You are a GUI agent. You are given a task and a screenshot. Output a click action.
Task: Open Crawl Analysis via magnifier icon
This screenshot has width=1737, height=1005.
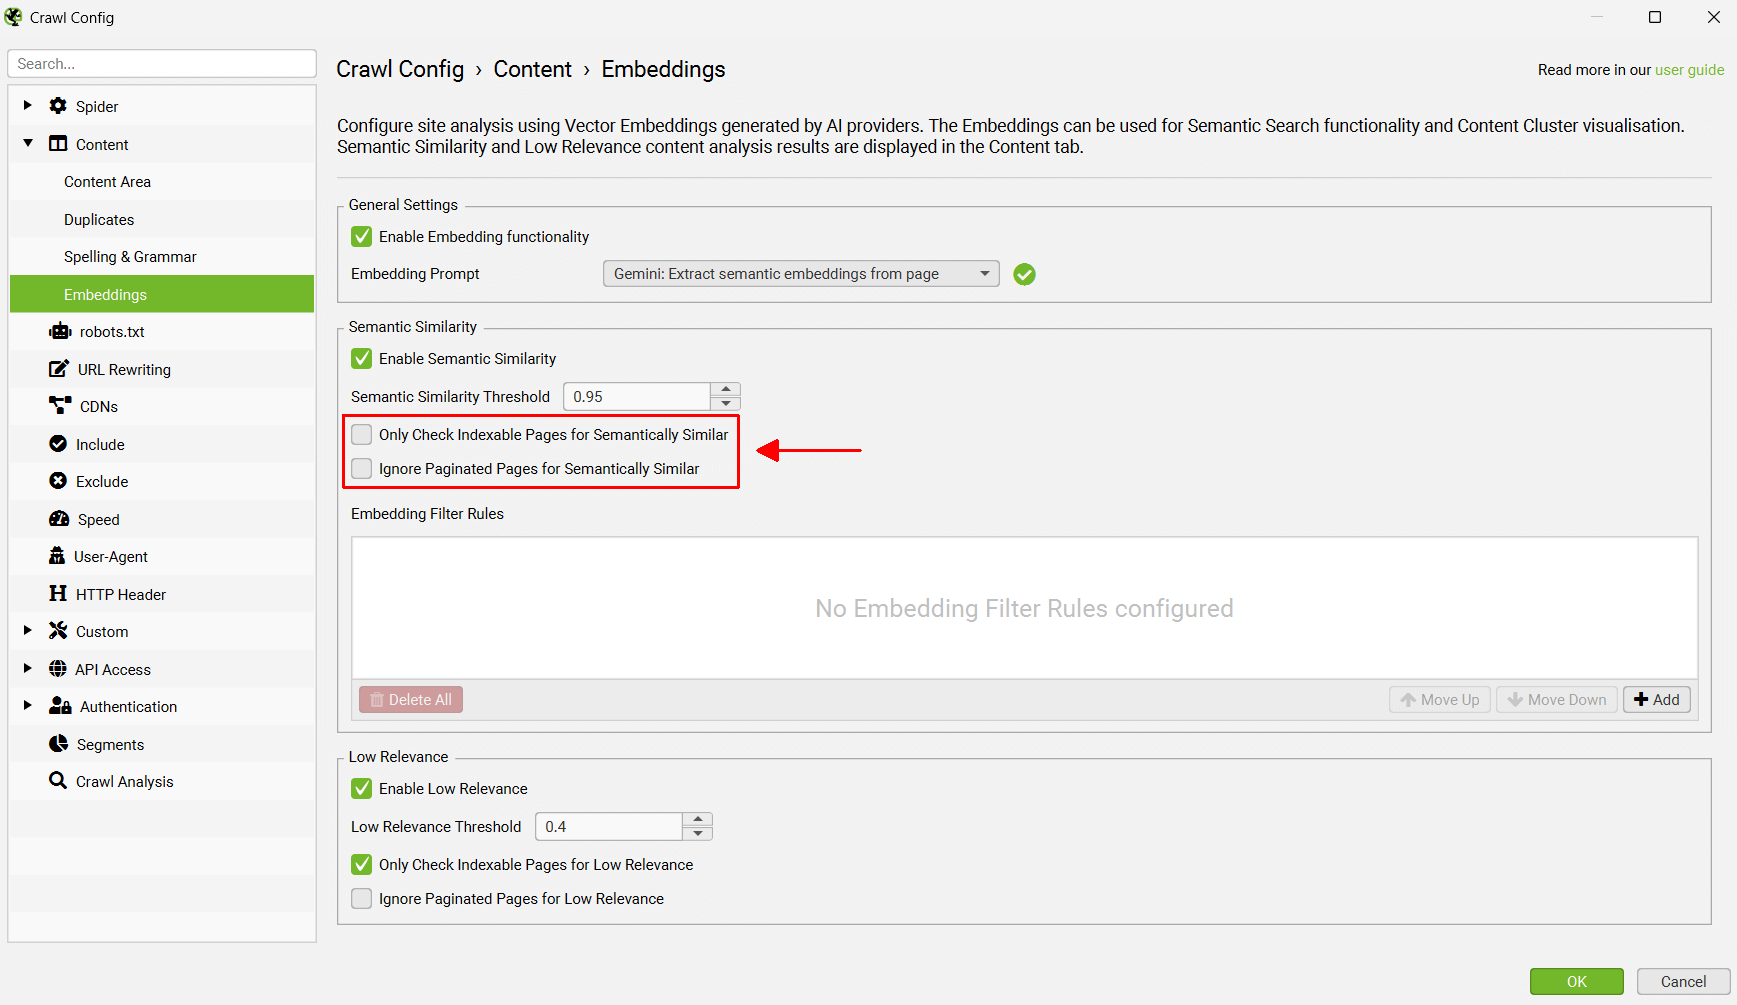click(57, 781)
